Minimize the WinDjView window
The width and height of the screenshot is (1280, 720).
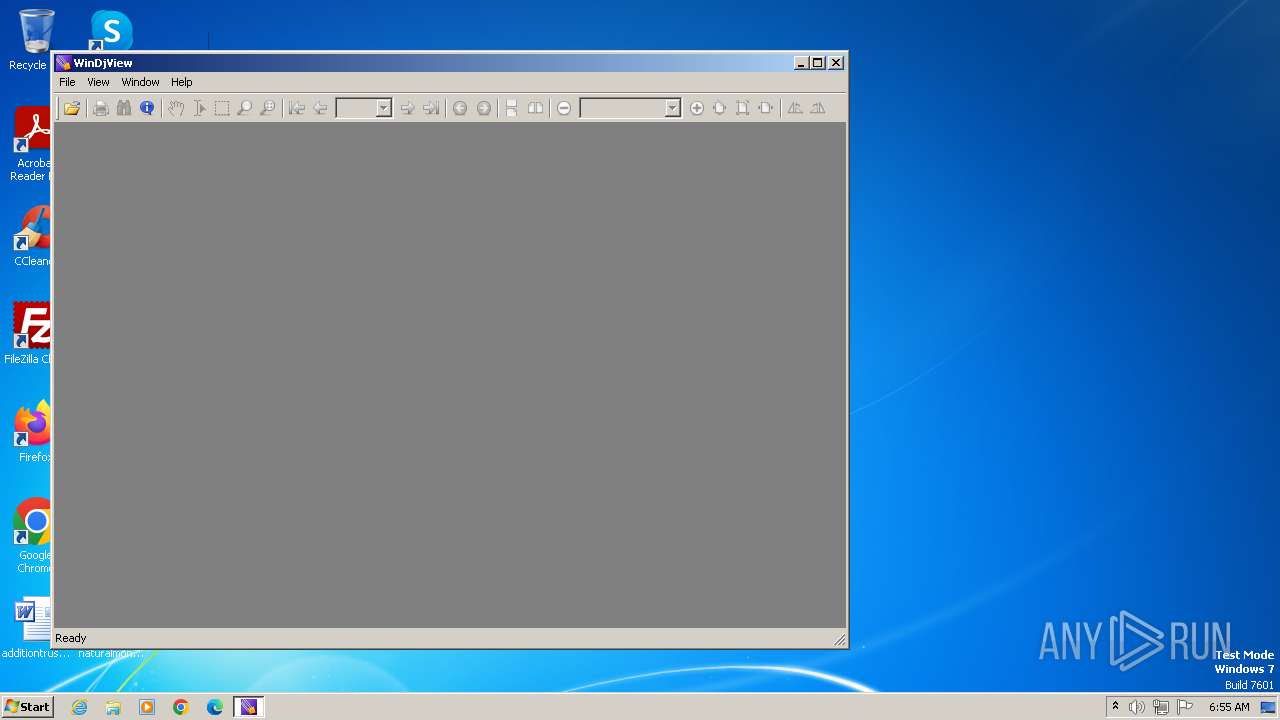tap(802, 63)
